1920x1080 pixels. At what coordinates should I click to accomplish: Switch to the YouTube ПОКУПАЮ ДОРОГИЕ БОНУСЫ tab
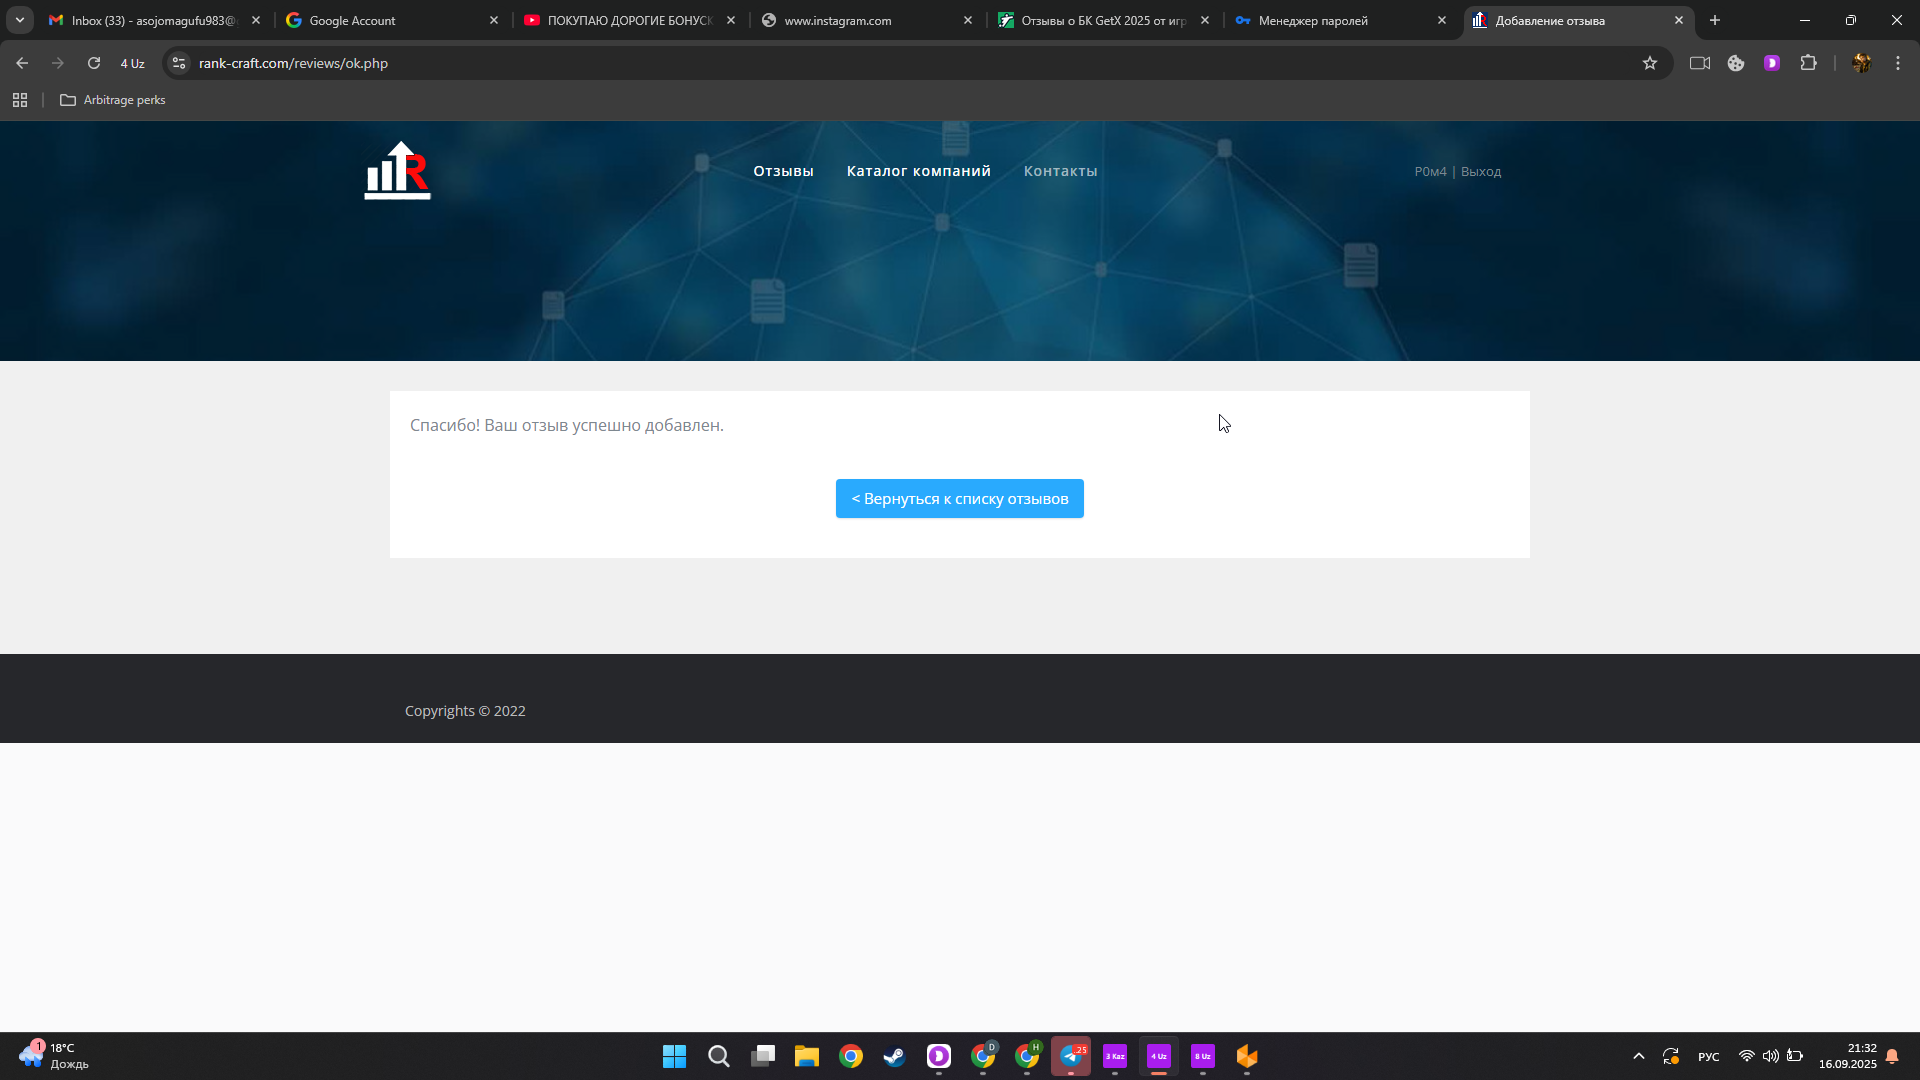coord(628,20)
